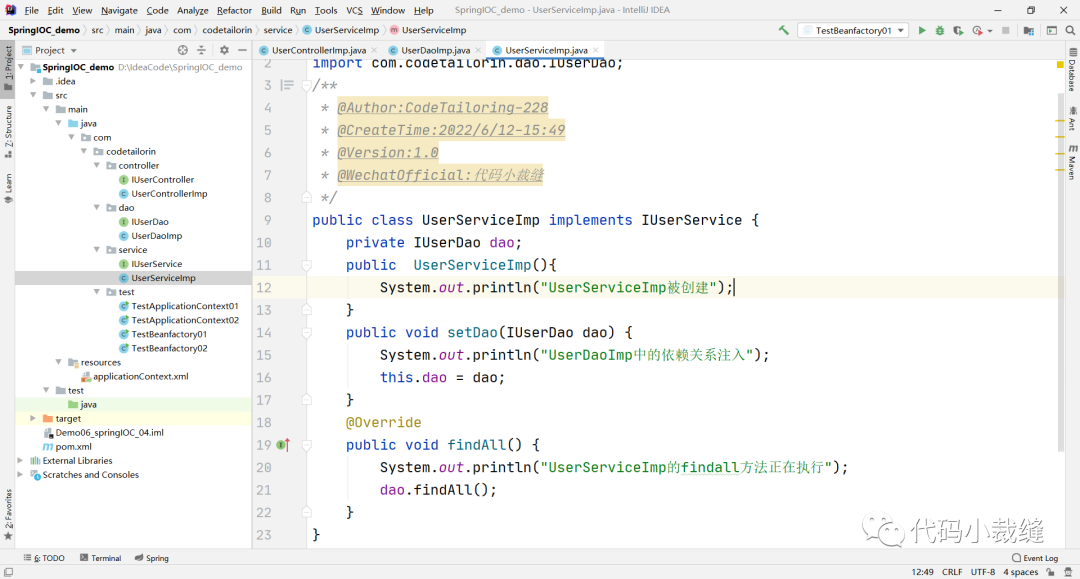This screenshot has width=1080, height=579.
Task: Open the TestBeanfactory01 run configuration dropdown
Action: [853, 31]
